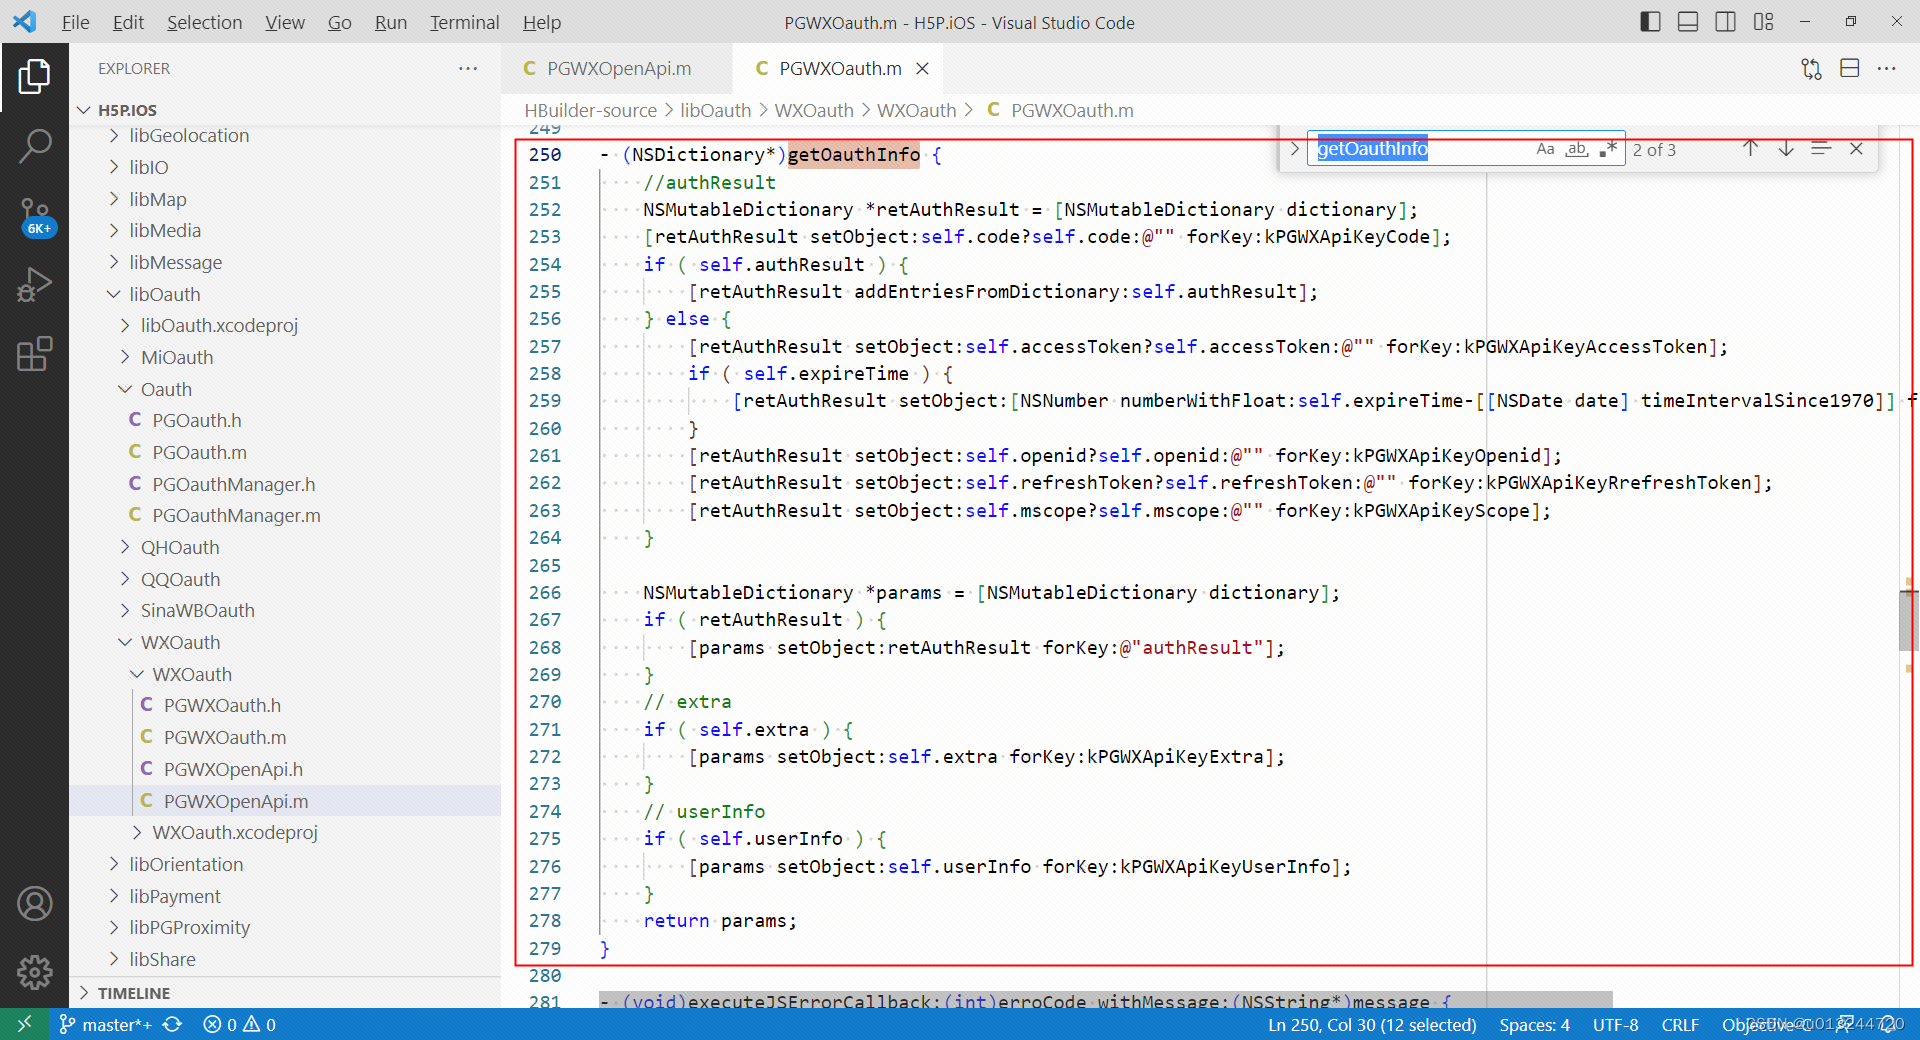1920x1040 pixels.
Task: Collapse the libOauth folder
Action: [x=114, y=294]
